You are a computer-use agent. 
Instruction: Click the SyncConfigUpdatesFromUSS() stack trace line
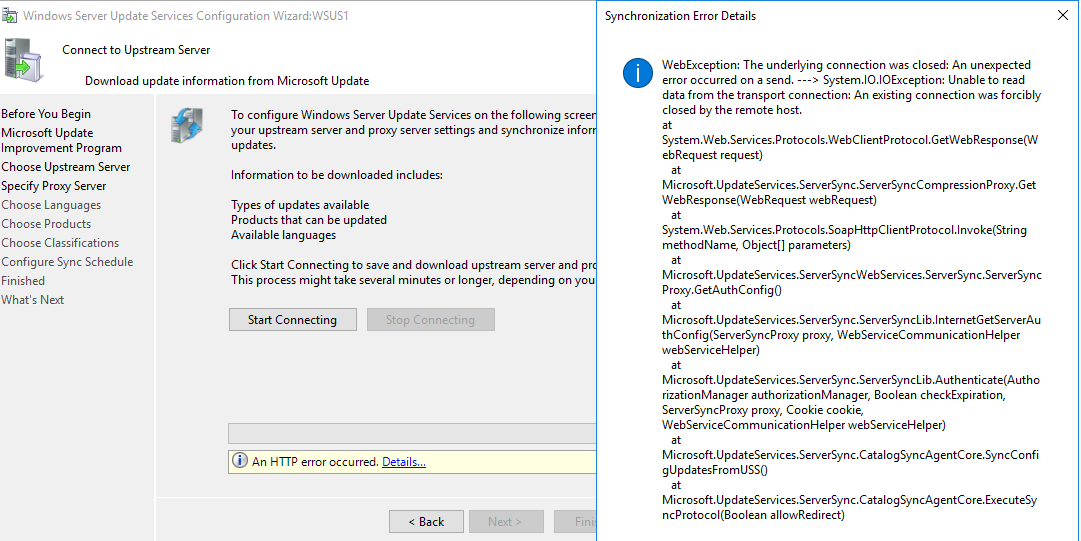[851, 462]
